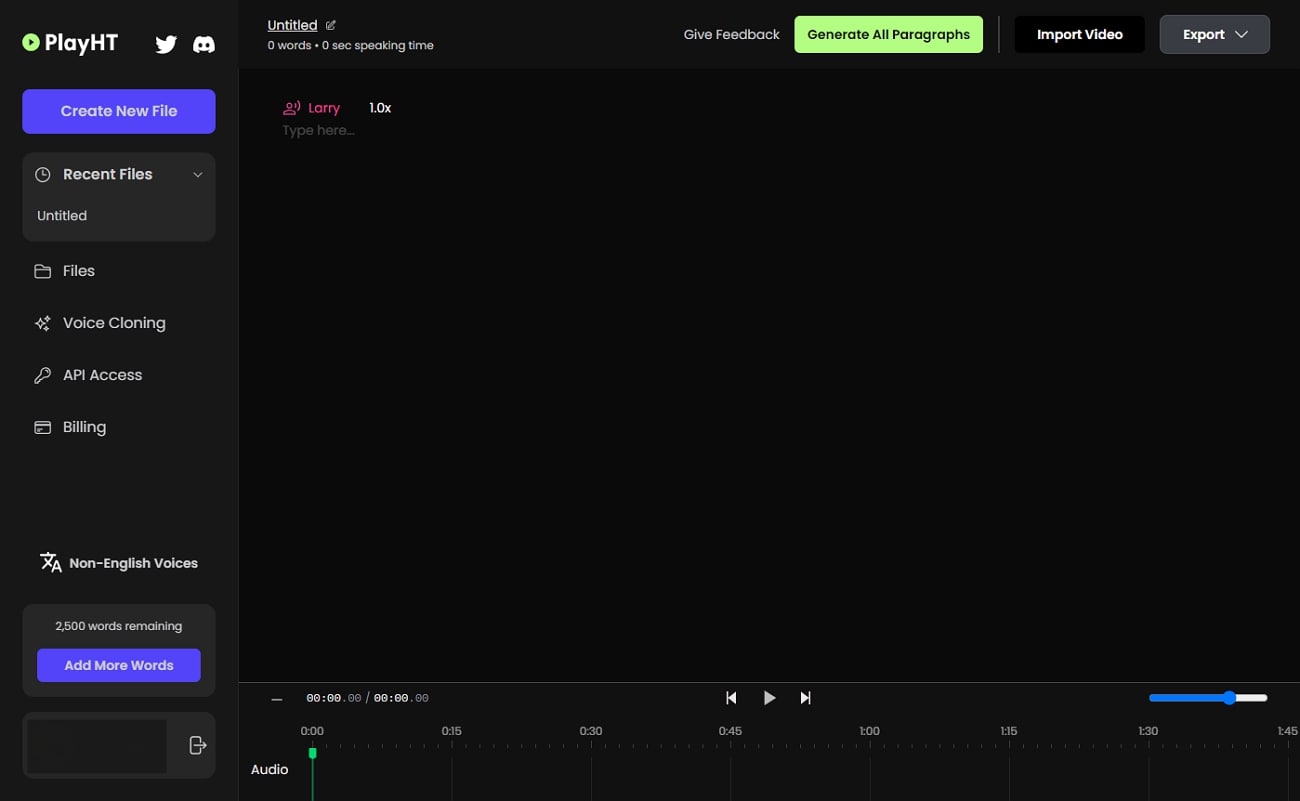Click the 00:00.00 current time readout

(x=333, y=698)
